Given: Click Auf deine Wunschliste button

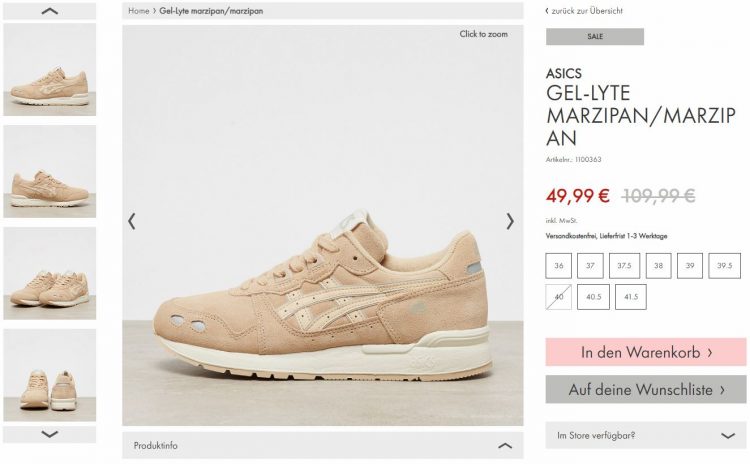Looking at the screenshot, I should [x=646, y=389].
